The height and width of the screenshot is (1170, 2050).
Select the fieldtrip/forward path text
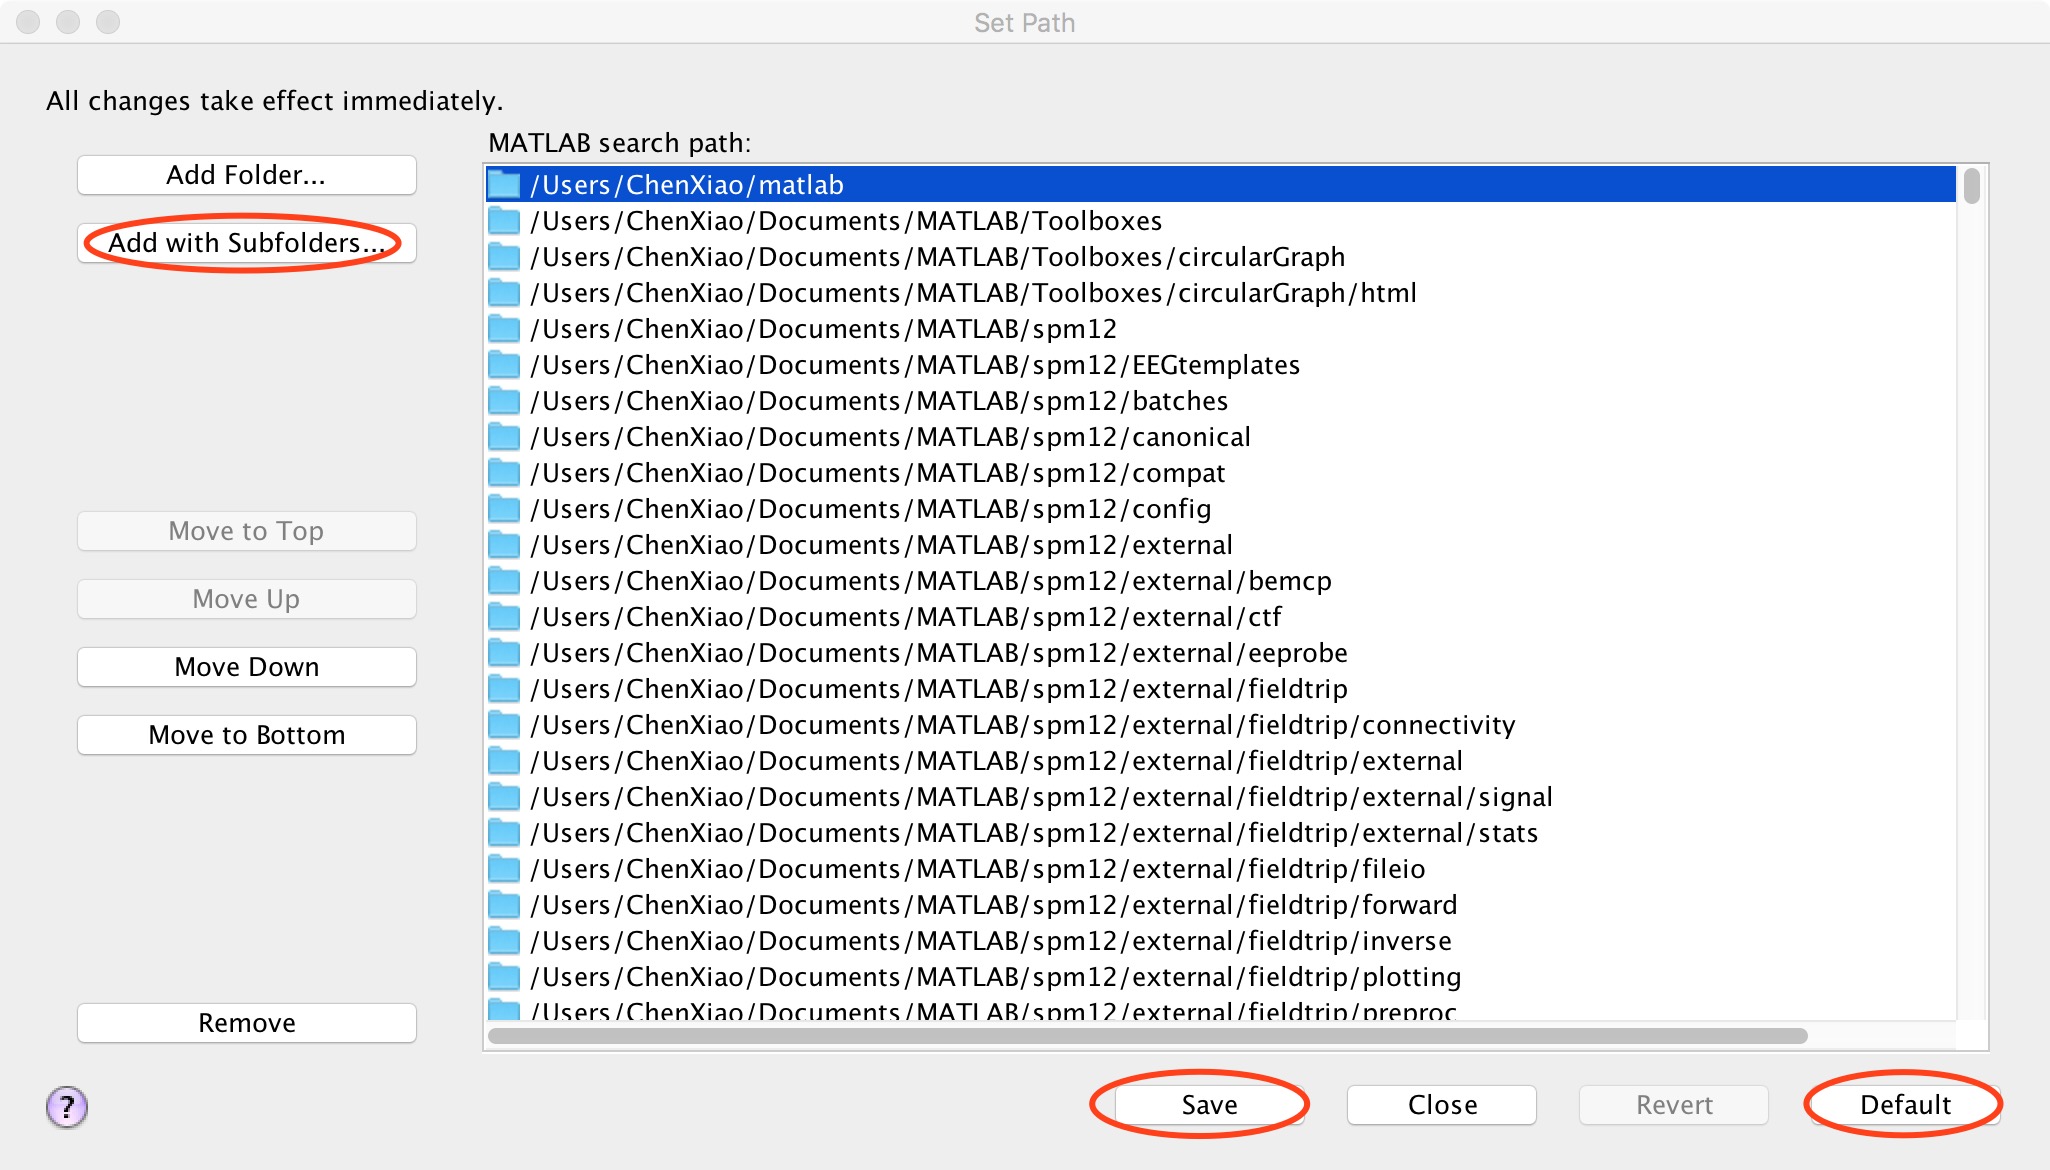(x=994, y=905)
